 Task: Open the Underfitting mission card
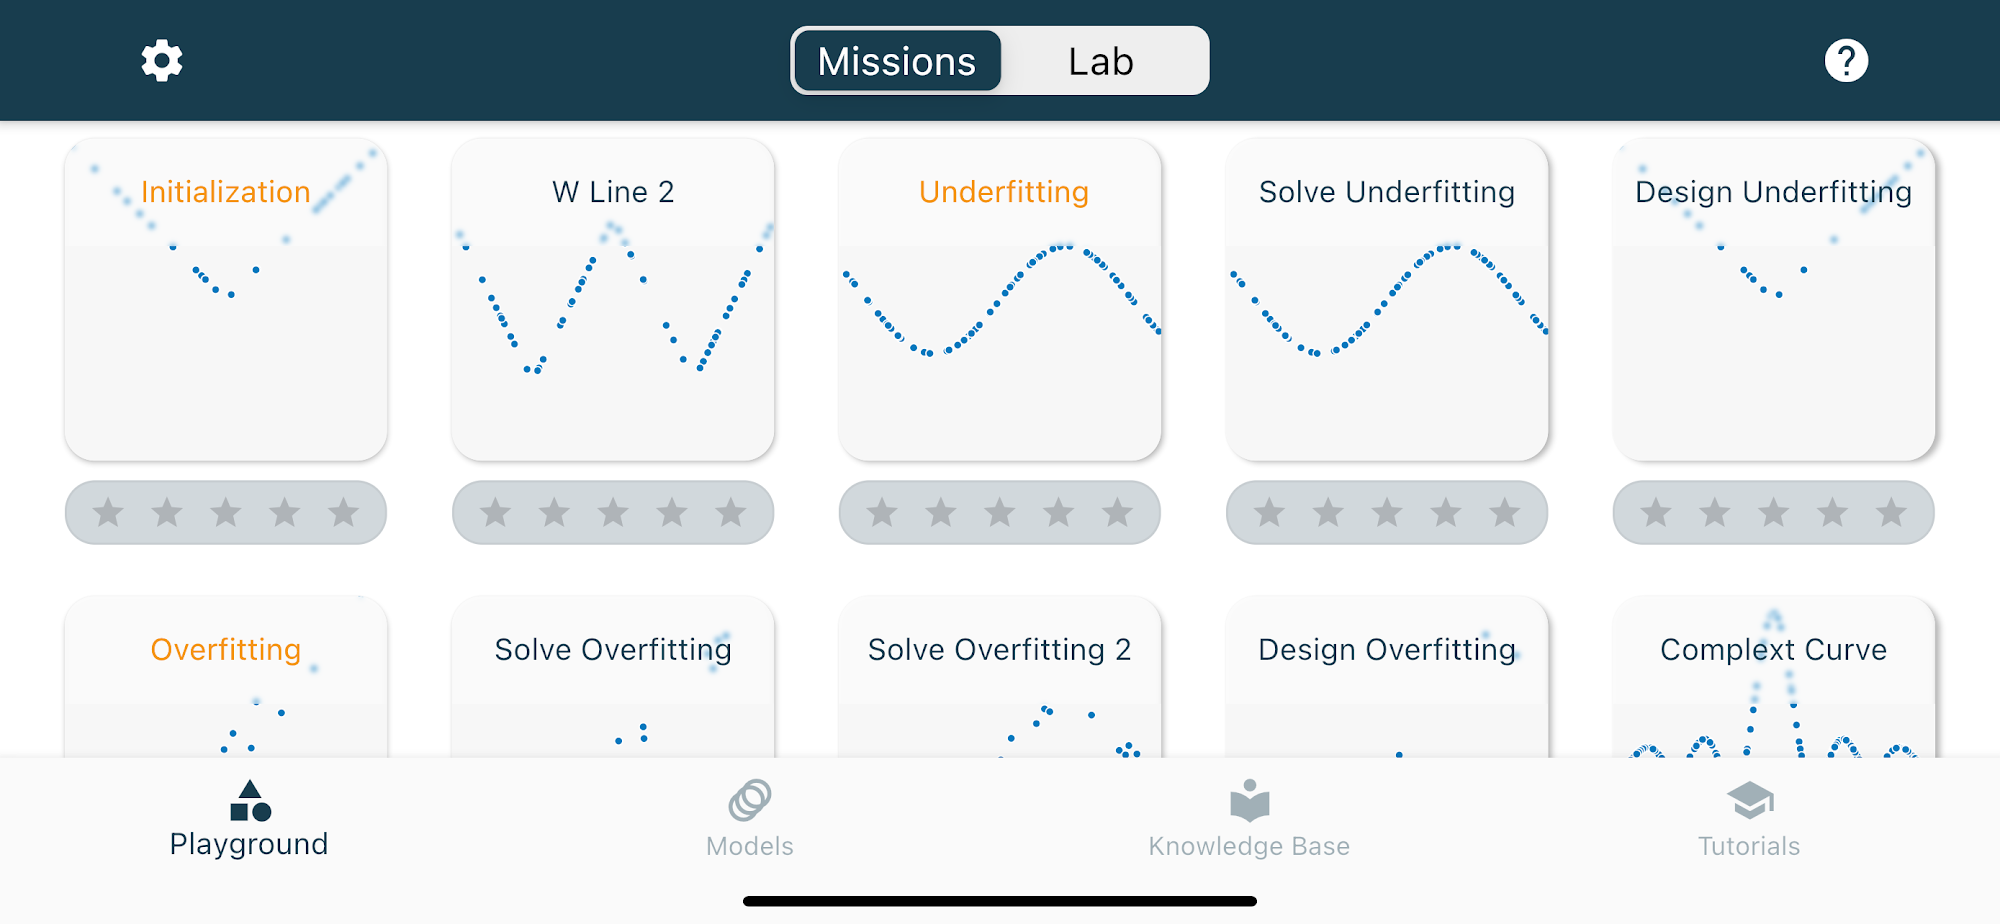[1000, 299]
